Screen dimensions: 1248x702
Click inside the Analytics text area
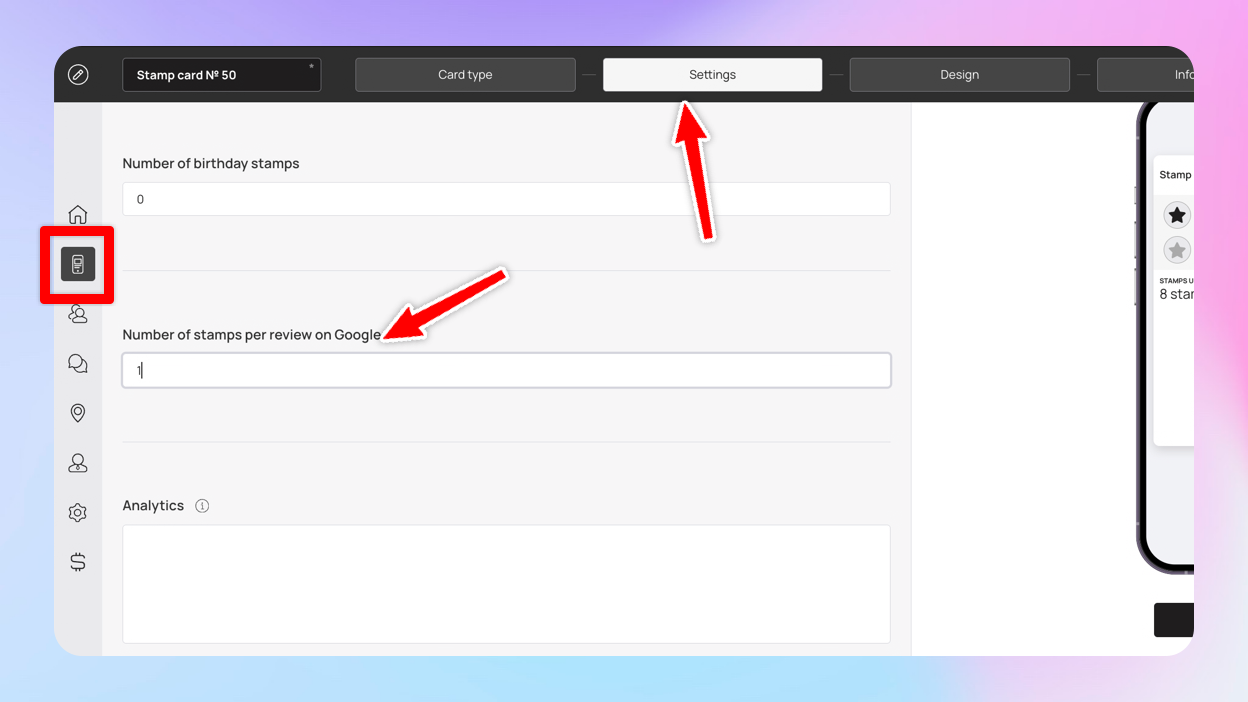click(x=506, y=584)
